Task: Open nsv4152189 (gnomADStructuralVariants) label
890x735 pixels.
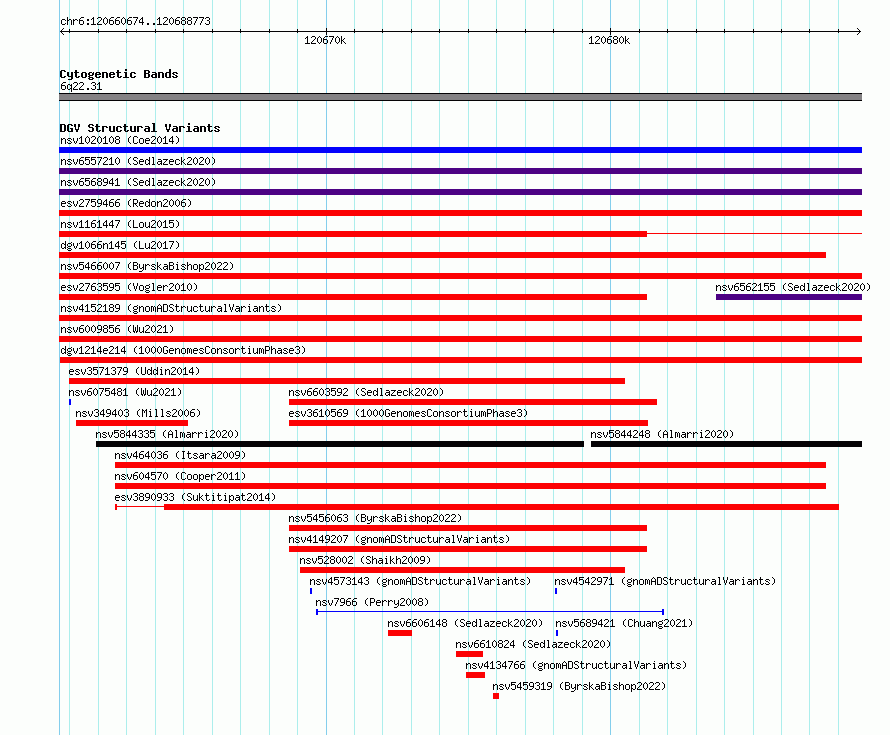Action: click(x=171, y=308)
